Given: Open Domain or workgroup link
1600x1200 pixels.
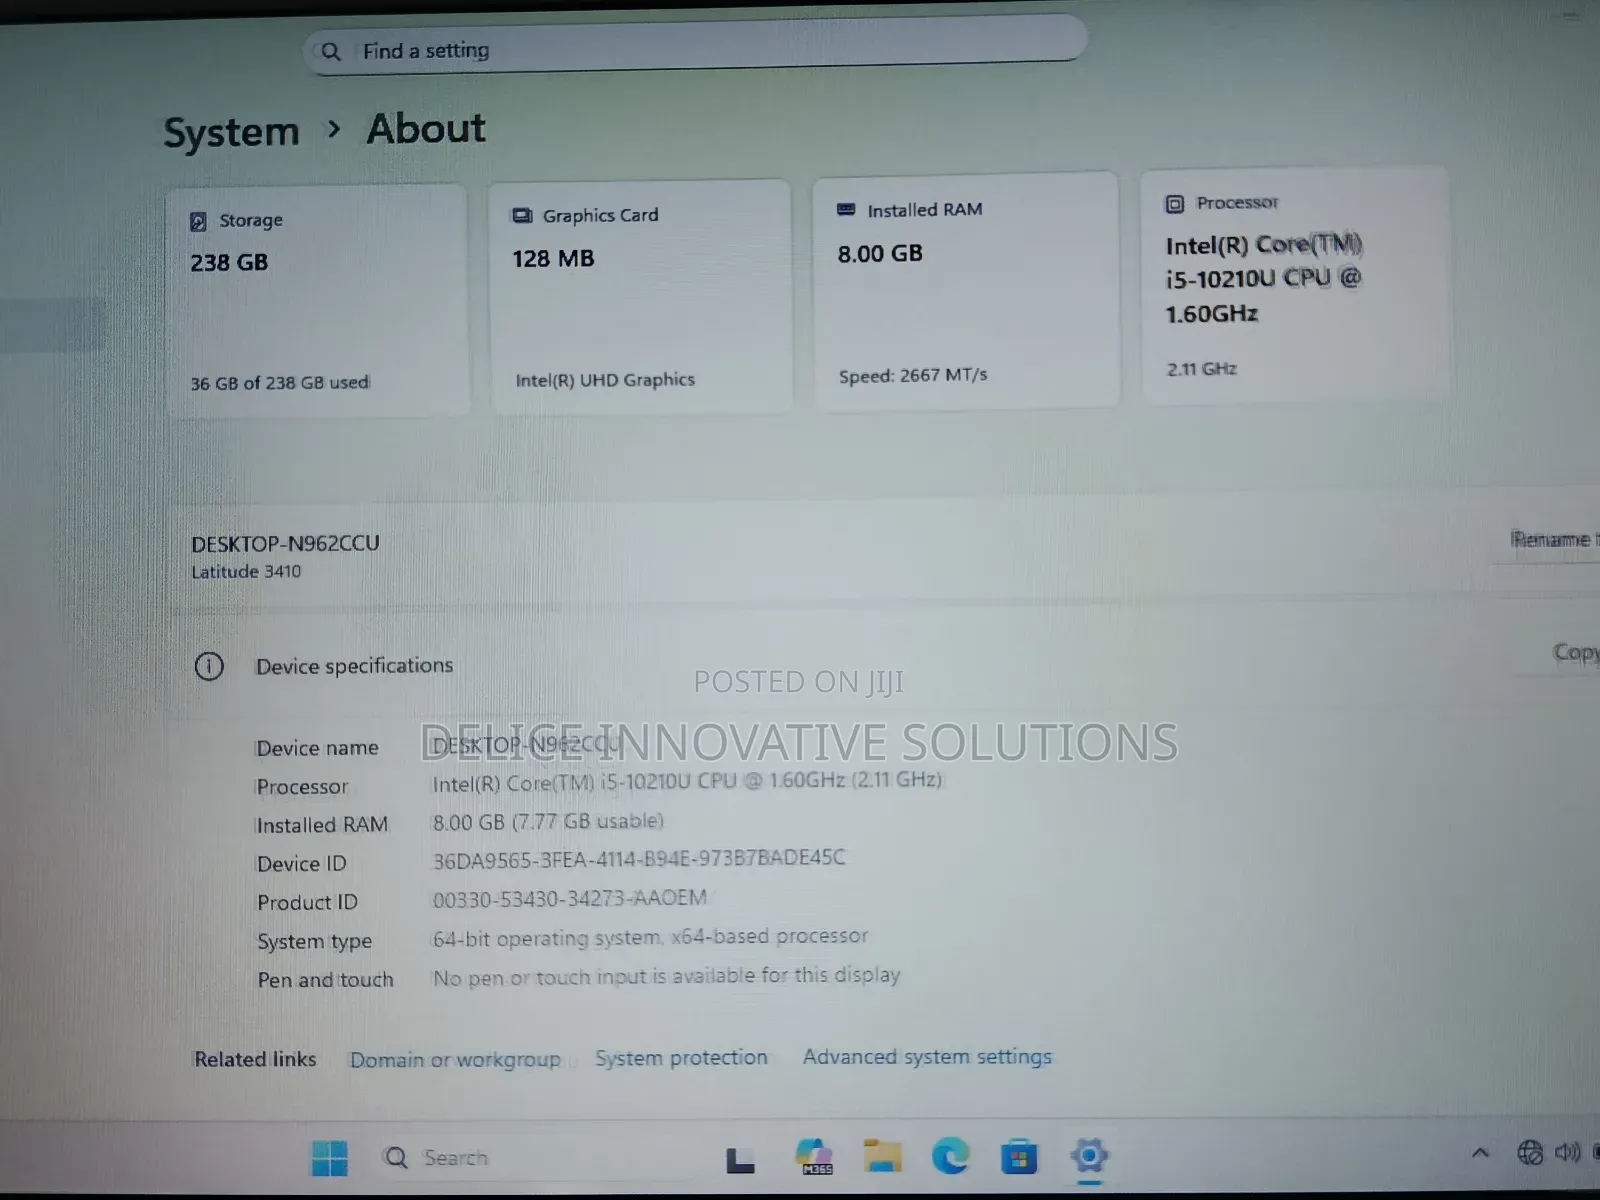Looking at the screenshot, I should [x=455, y=1060].
